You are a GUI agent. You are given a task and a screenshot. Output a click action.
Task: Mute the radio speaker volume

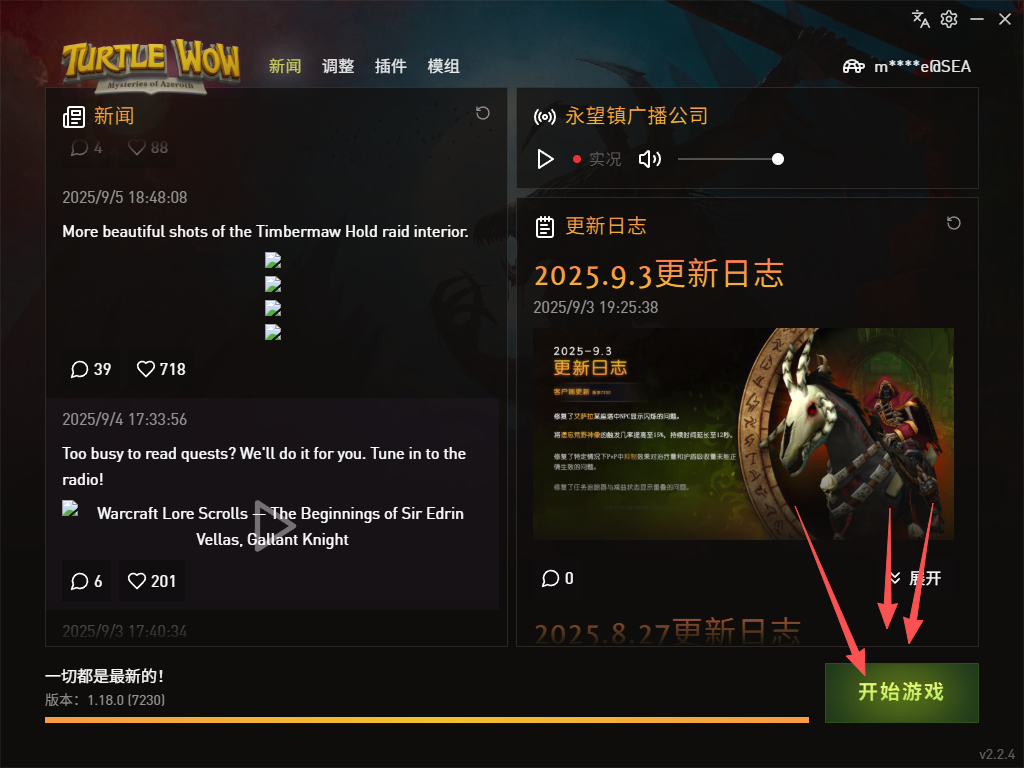coord(649,159)
